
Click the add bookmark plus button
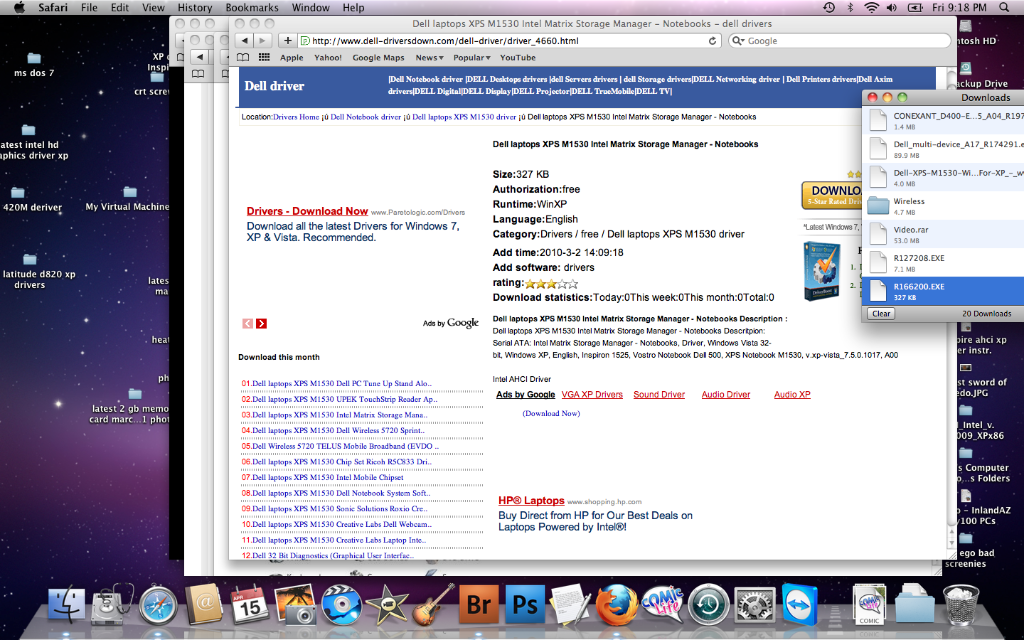coord(287,40)
